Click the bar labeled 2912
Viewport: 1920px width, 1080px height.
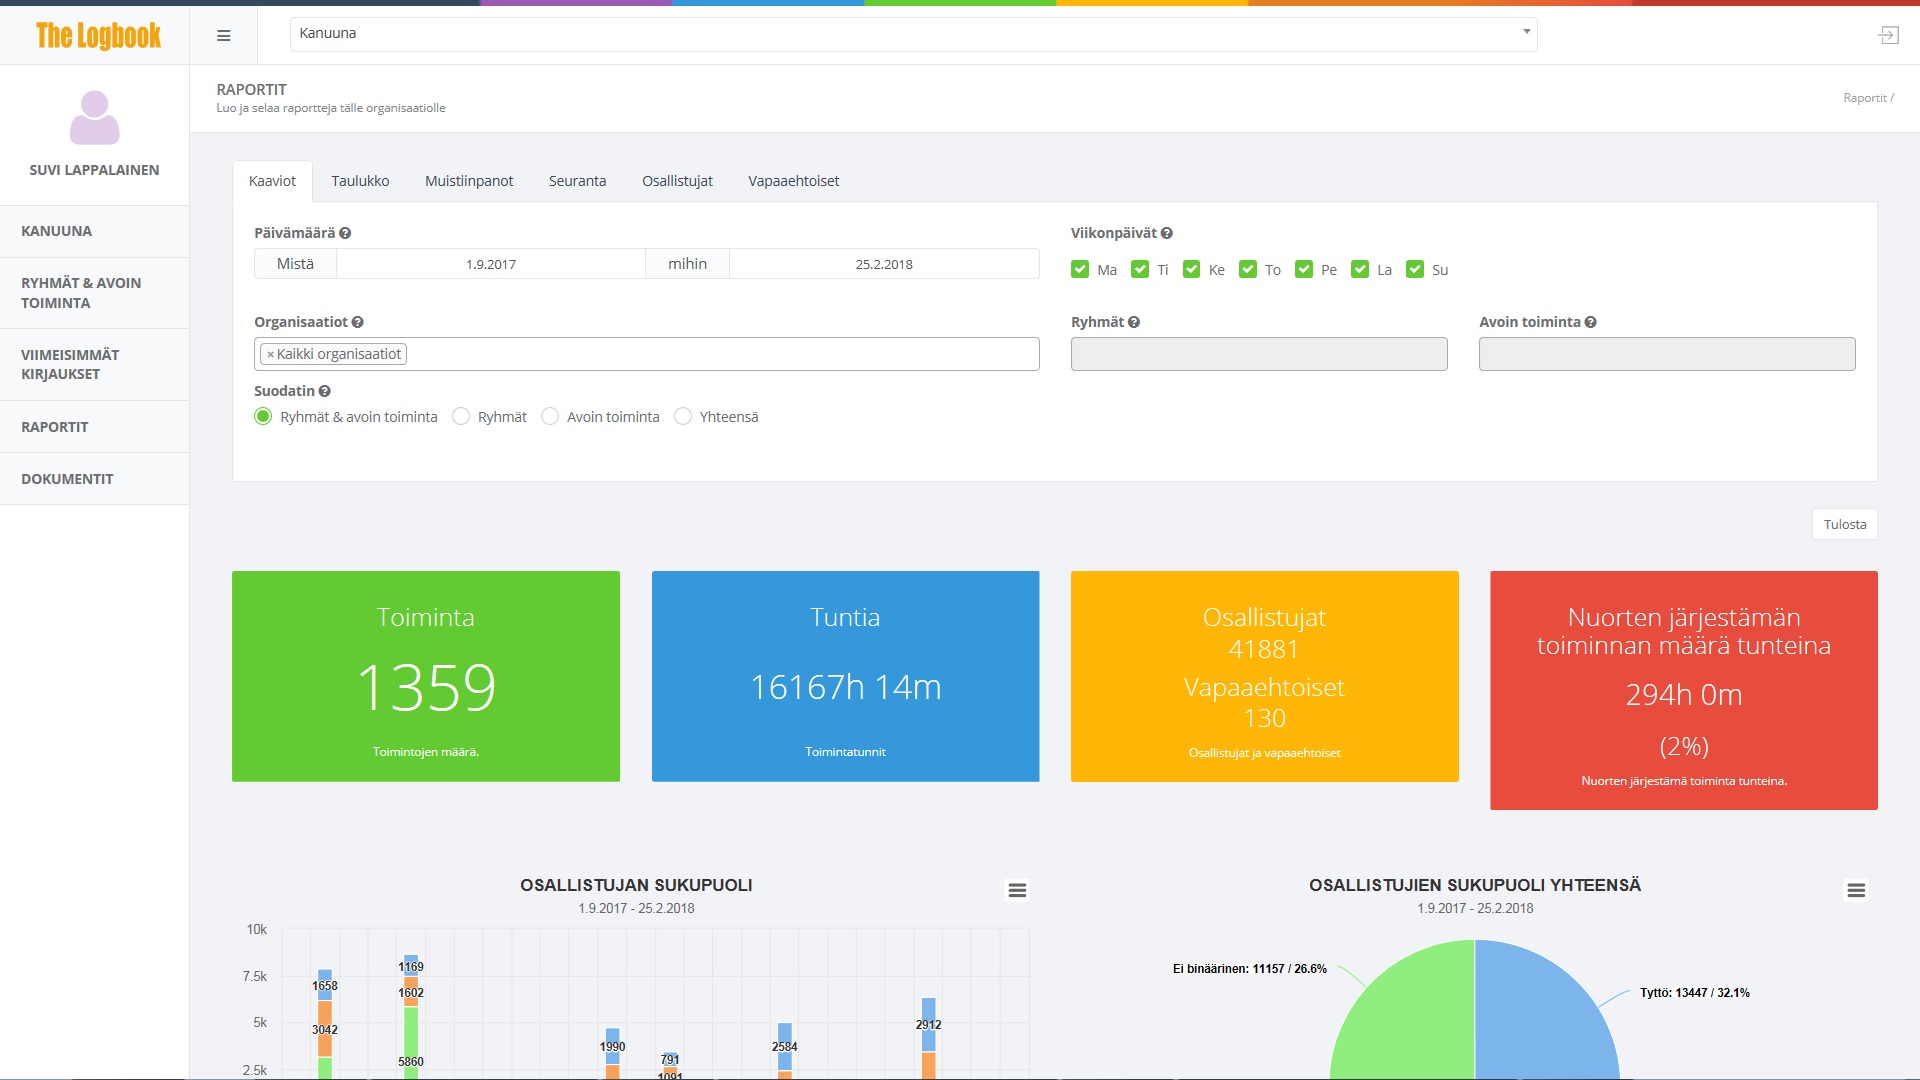(928, 1025)
